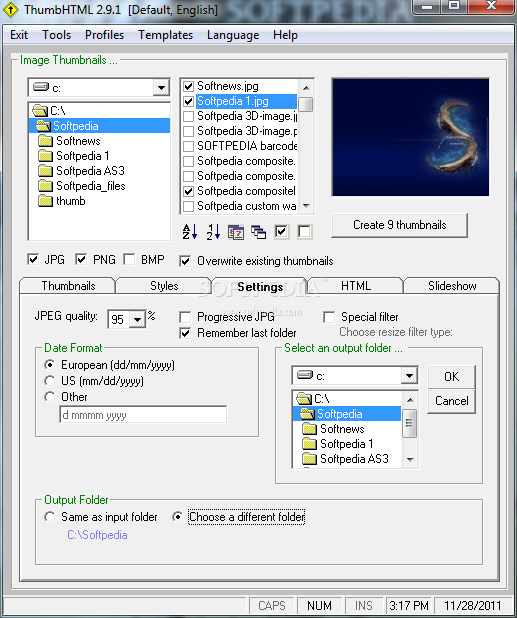
Task: Uncheck Softnews.jpg in file list
Action: [x=188, y=86]
